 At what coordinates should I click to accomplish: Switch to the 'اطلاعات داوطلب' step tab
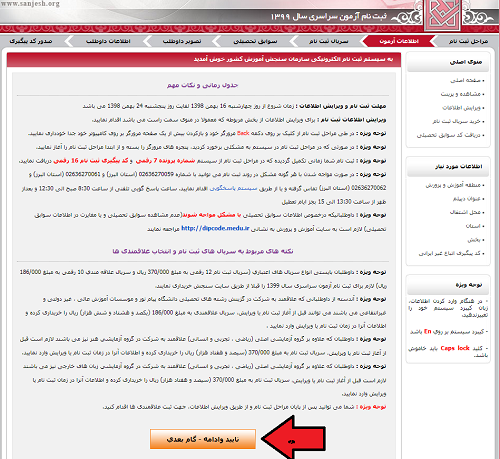[x=108, y=41]
